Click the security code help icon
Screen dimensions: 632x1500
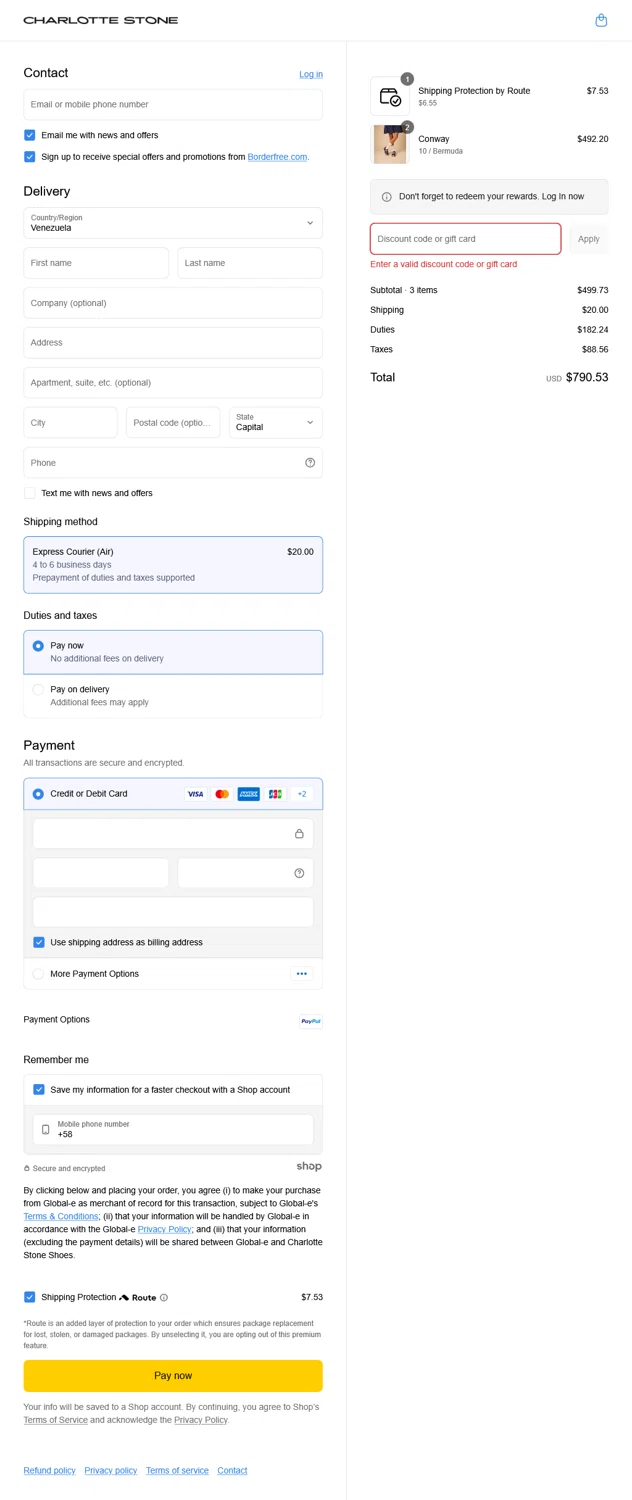299,873
